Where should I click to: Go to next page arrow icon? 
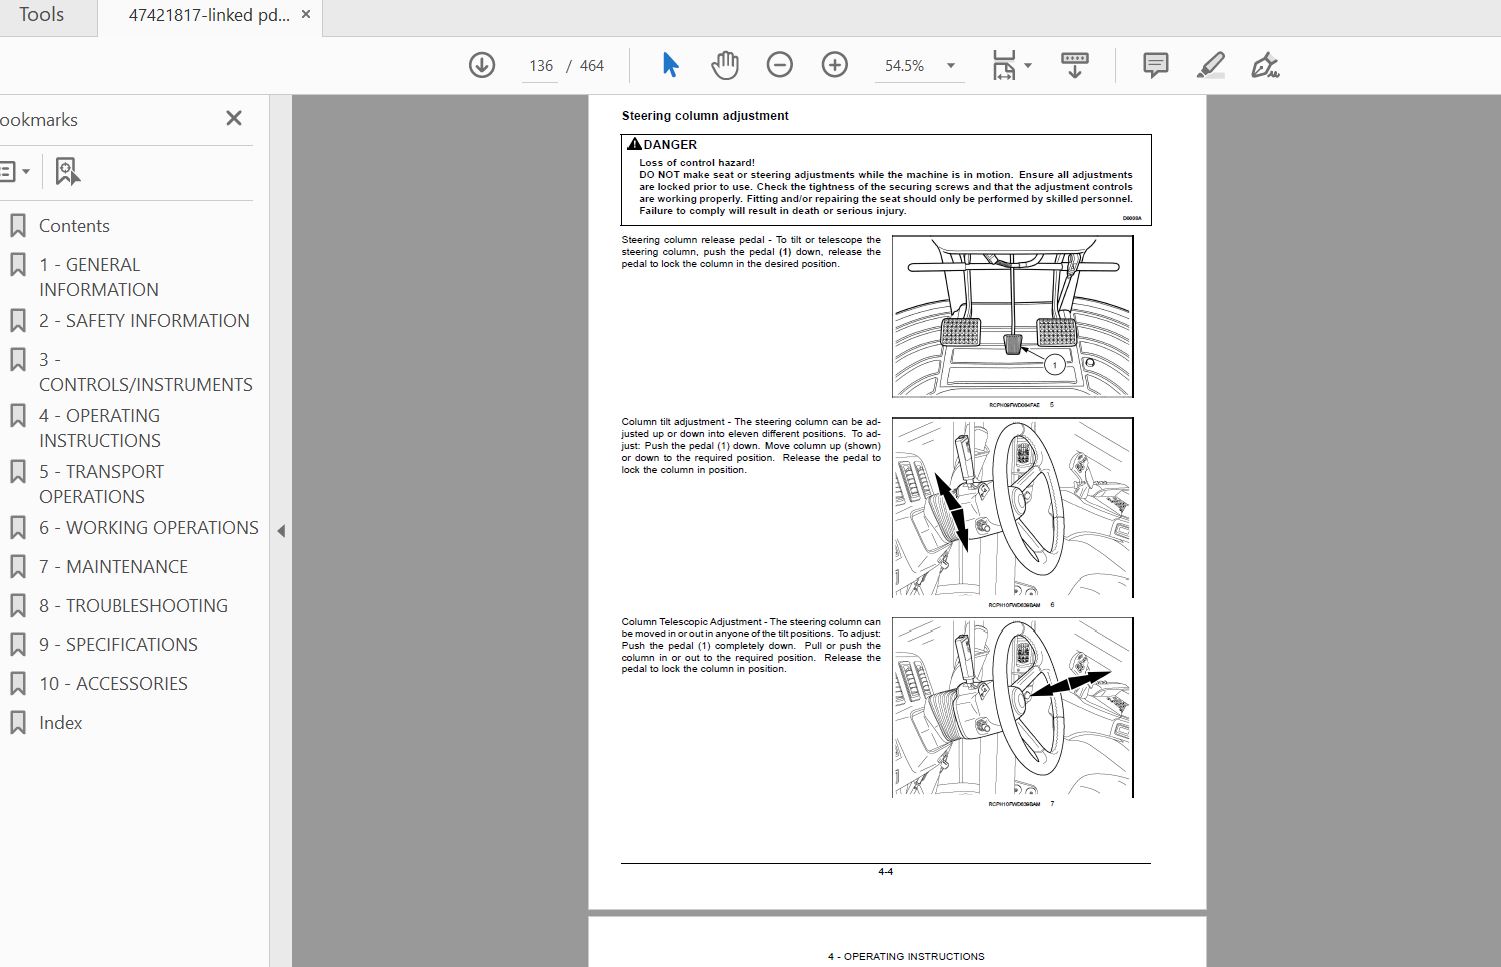coord(482,66)
